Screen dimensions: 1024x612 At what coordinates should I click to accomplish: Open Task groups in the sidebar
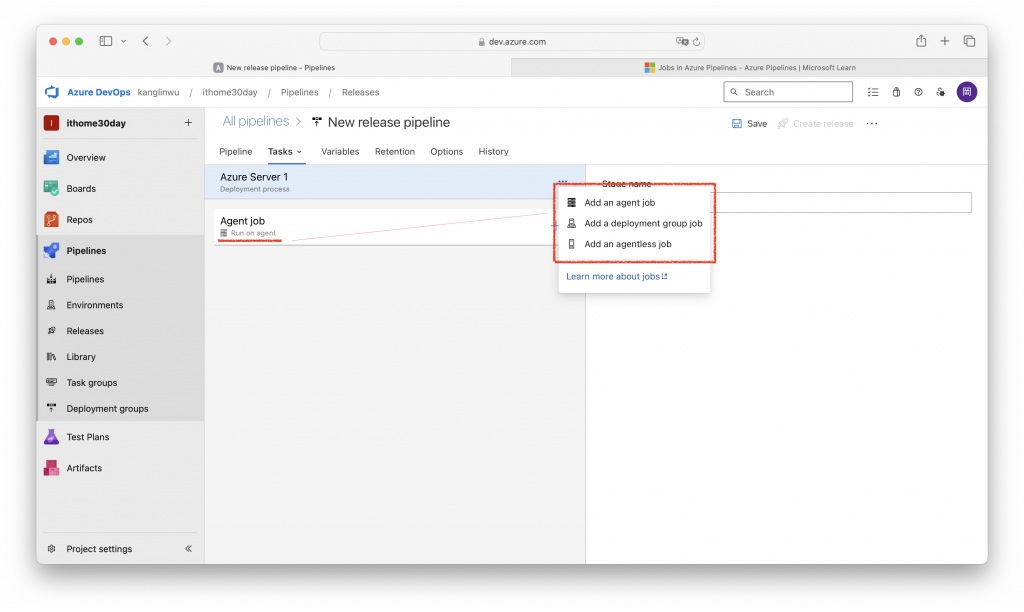tap(91, 383)
